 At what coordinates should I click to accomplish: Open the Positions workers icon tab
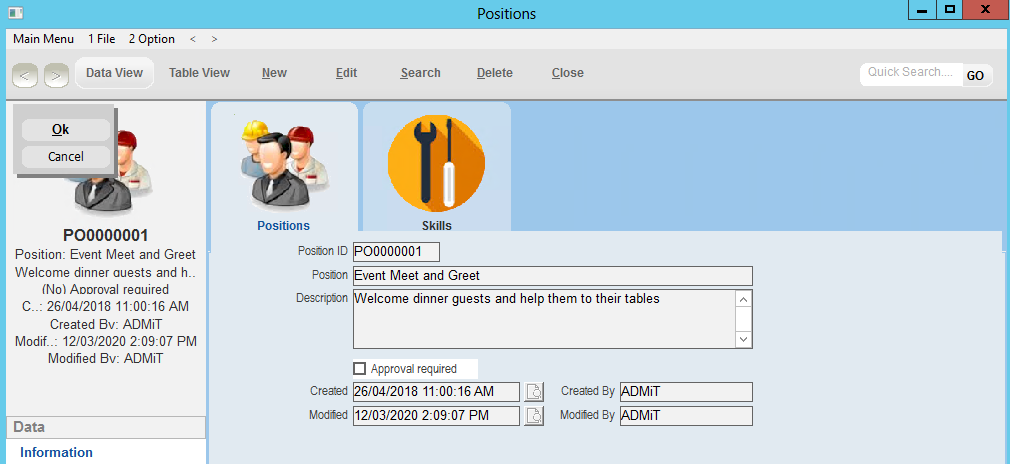click(x=283, y=165)
